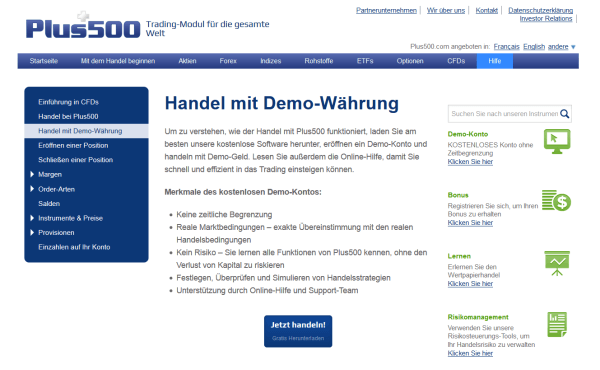Go to the ETFs tab
Viewport: 600px width, 370px height.
(x=365, y=61)
